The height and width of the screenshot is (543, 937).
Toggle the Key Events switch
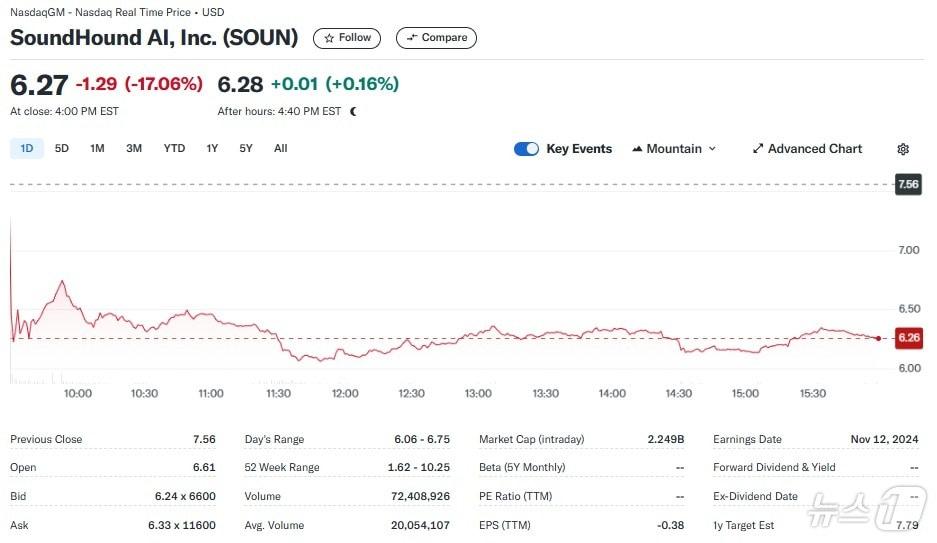tap(526, 149)
